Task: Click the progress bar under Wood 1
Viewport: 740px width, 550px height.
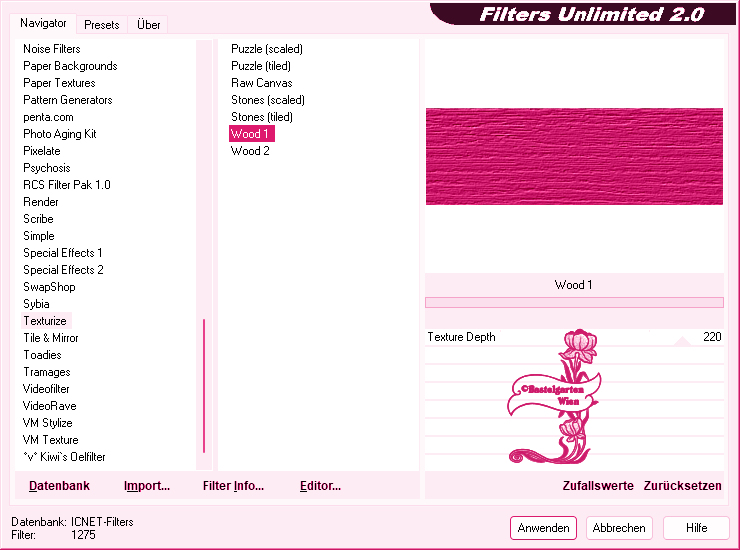Action: (x=574, y=303)
